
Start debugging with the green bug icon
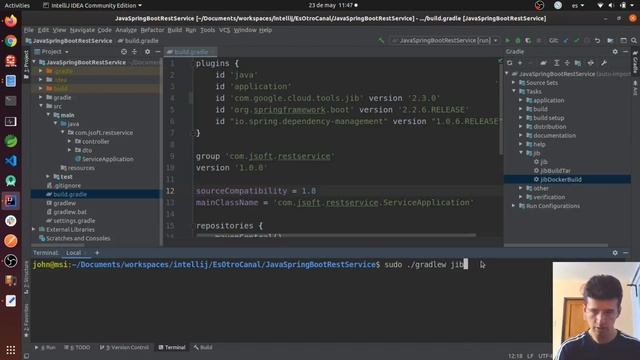(x=518, y=40)
